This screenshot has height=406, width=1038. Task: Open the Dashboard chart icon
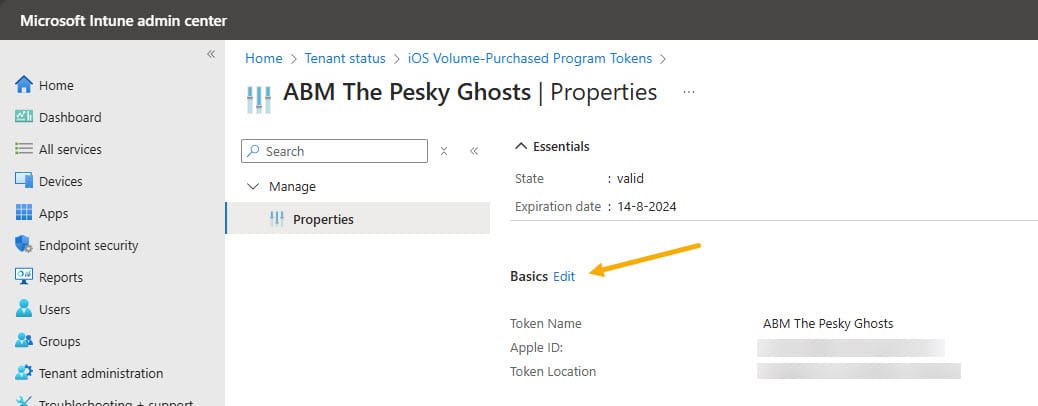point(24,117)
